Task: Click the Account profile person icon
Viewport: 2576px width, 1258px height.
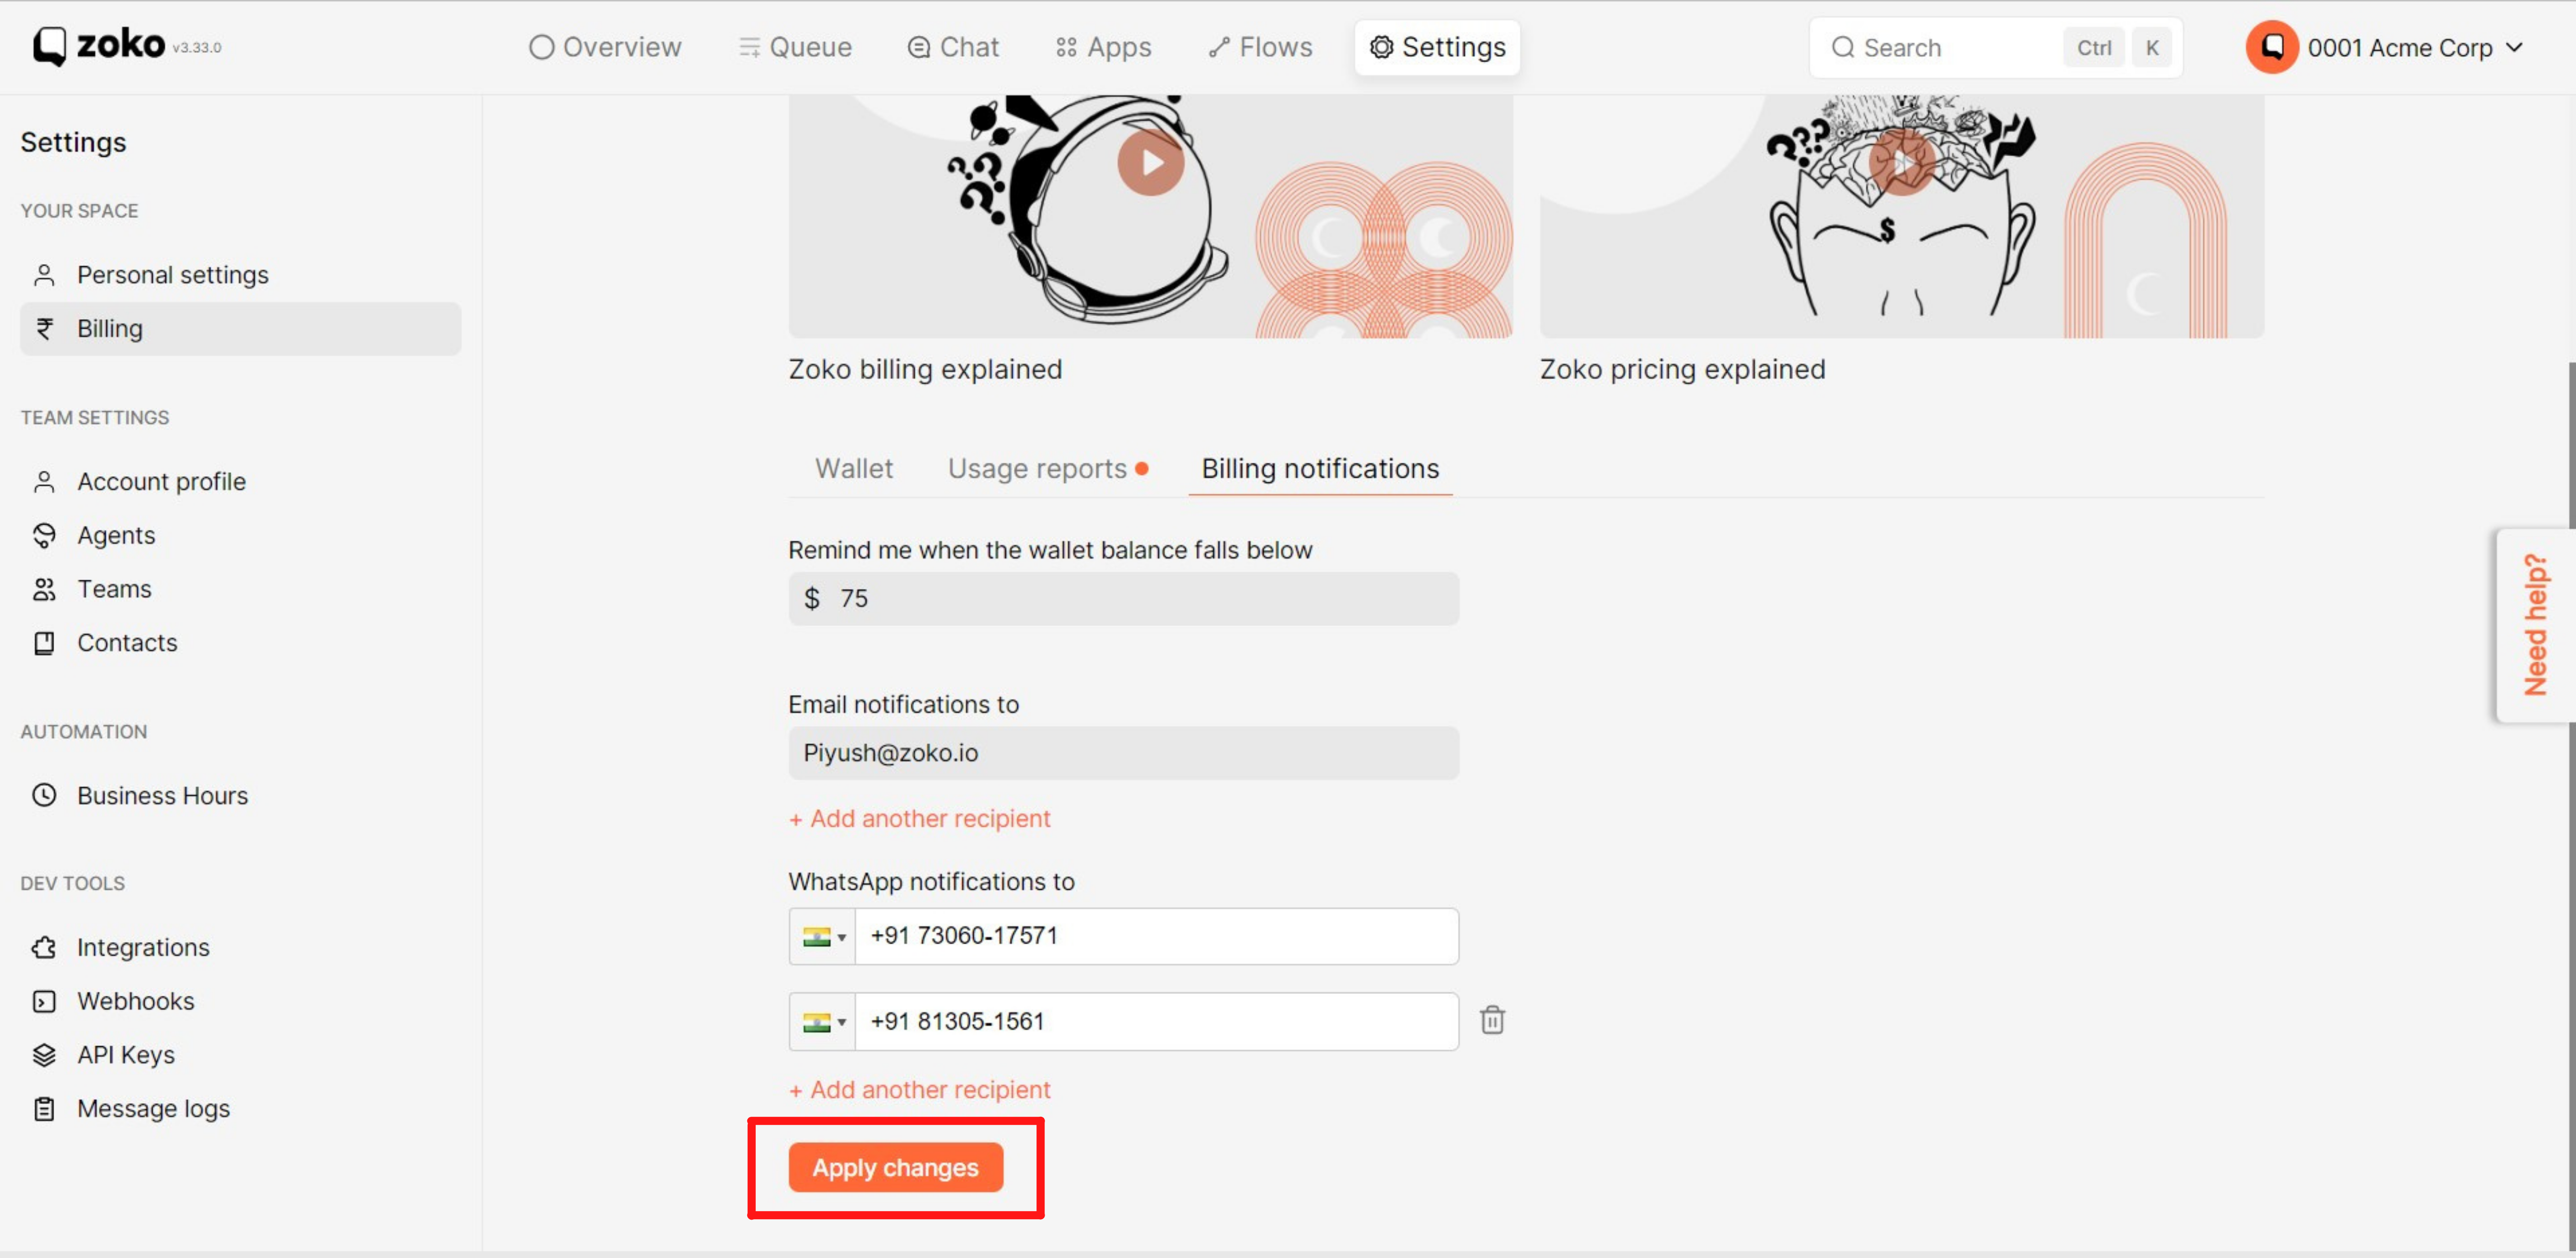Action: pyautogui.click(x=44, y=482)
